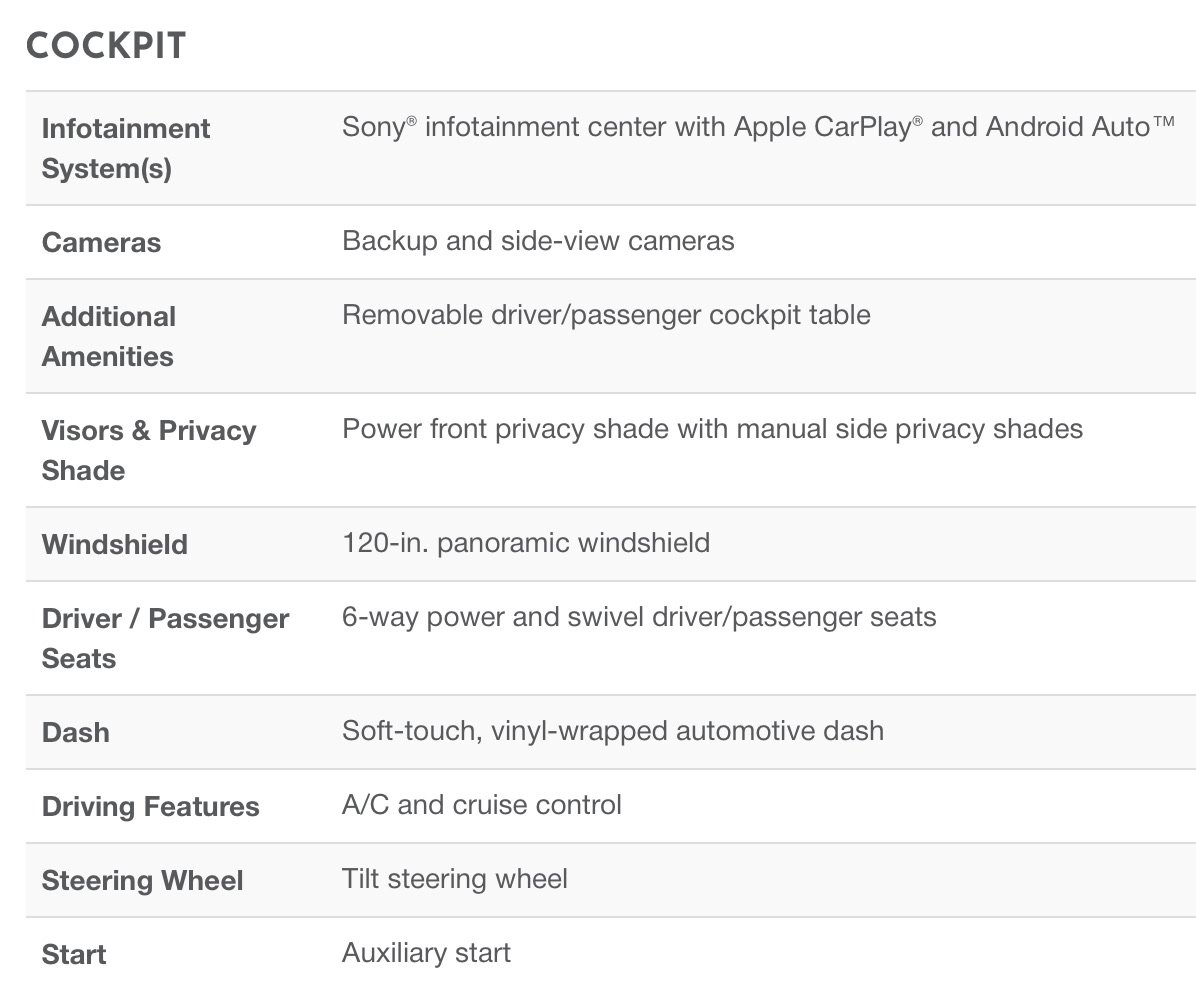The image size is (1196, 997).
Task: Click 'Soft-touch, vinyl-wrapped automotive dash' text
Action: pyautogui.click(x=613, y=731)
